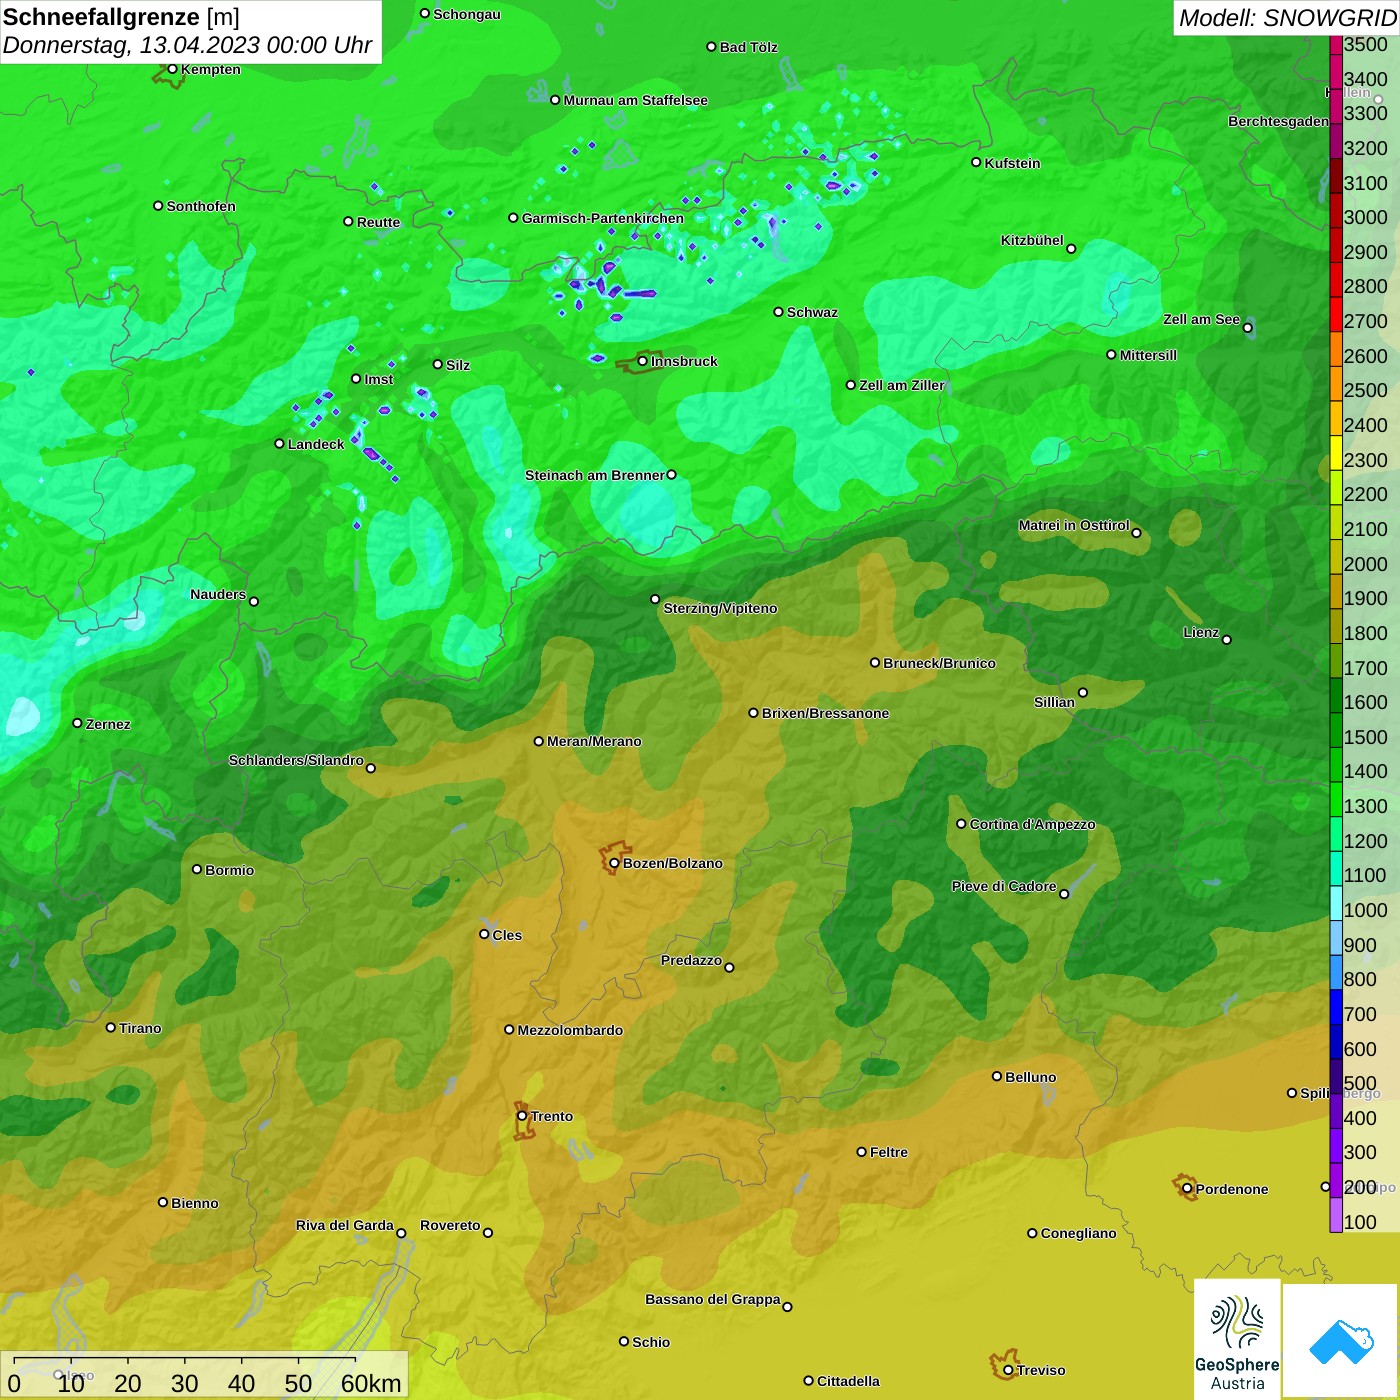Click the Rovereto marker dot

click(x=488, y=1232)
